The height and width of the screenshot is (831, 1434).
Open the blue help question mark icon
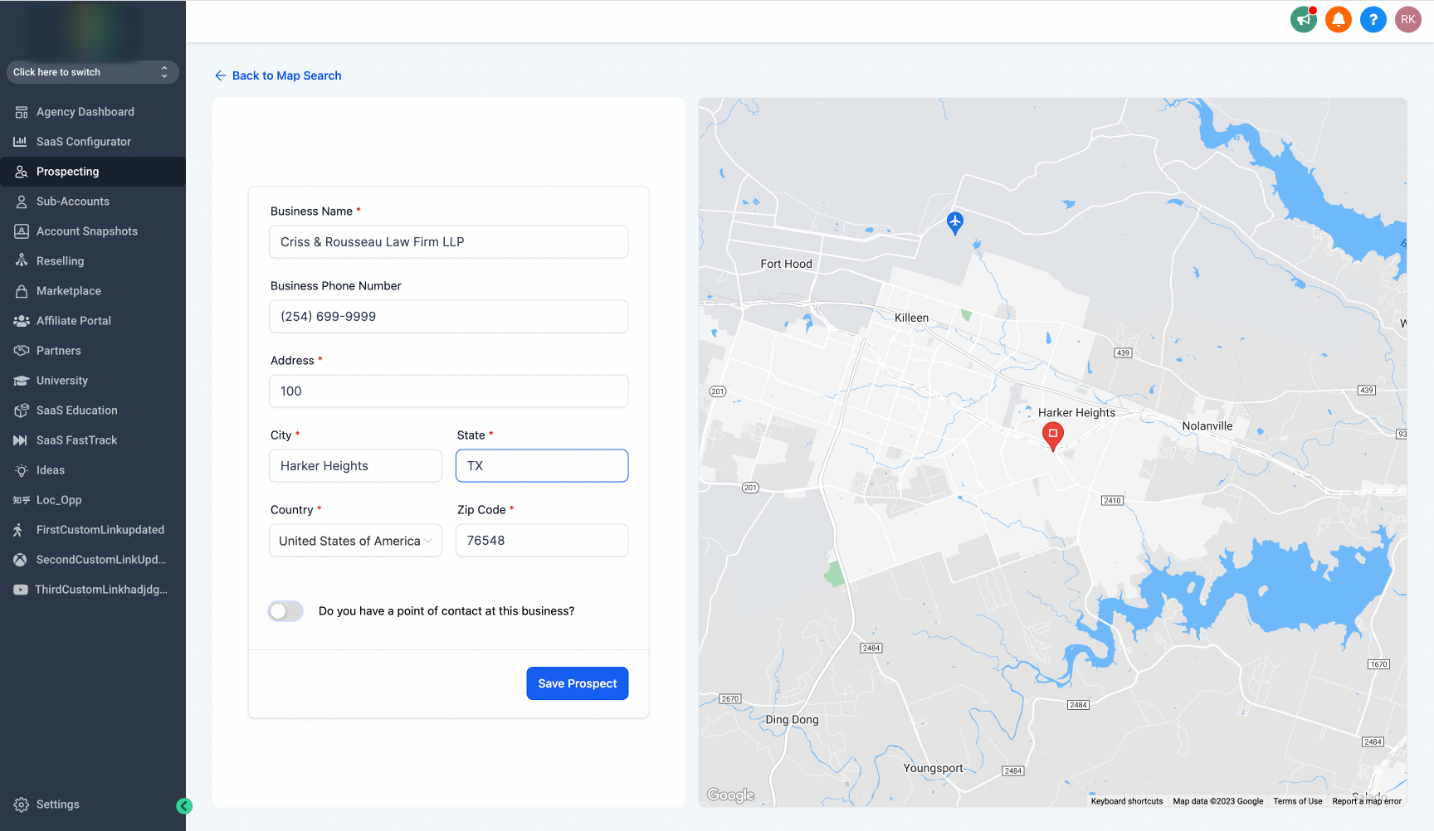(1373, 19)
